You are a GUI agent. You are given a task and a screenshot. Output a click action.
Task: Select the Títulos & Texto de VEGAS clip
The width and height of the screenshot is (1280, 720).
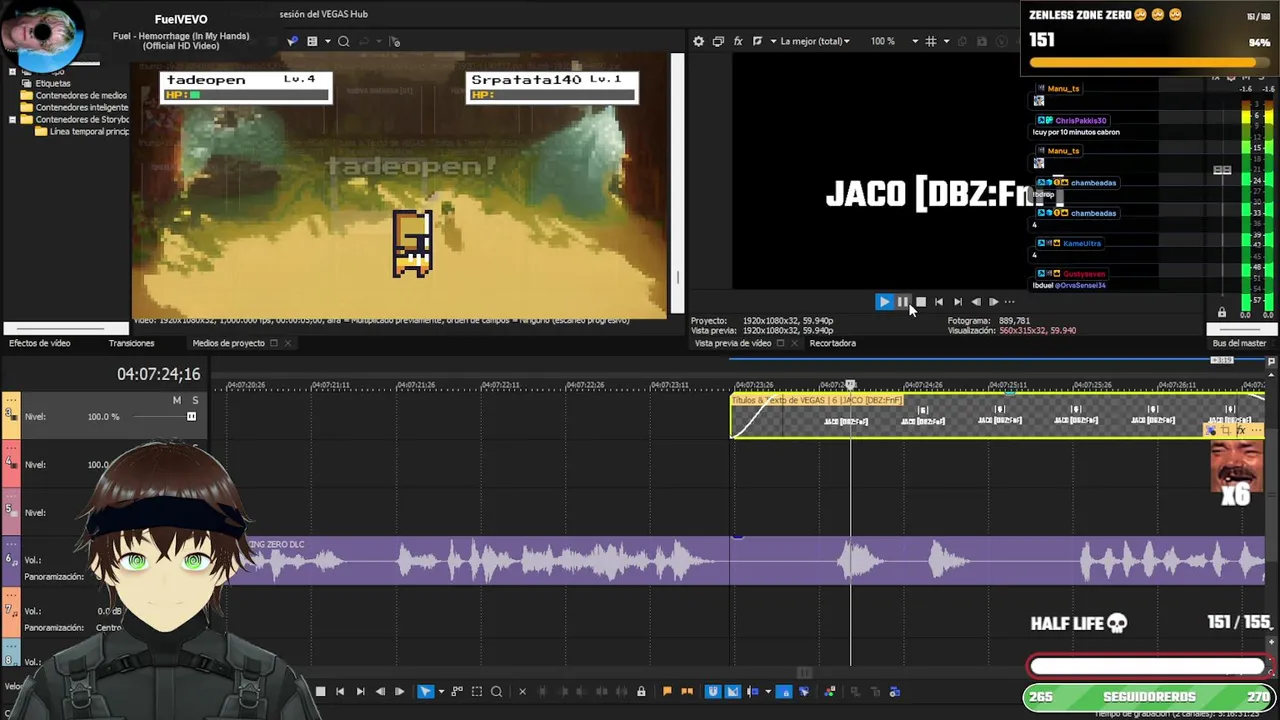click(x=997, y=415)
